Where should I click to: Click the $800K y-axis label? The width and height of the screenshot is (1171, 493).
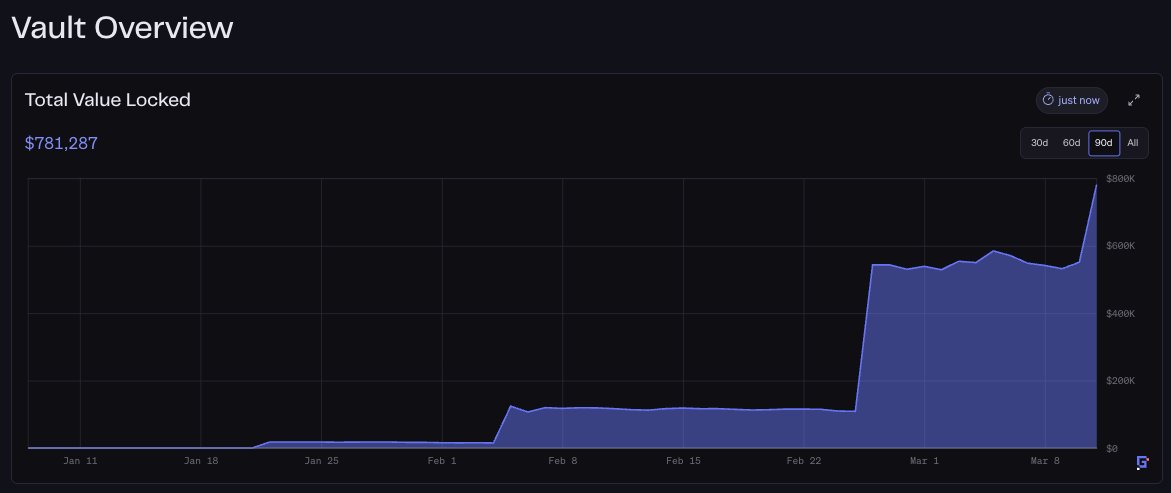[x=1120, y=179]
